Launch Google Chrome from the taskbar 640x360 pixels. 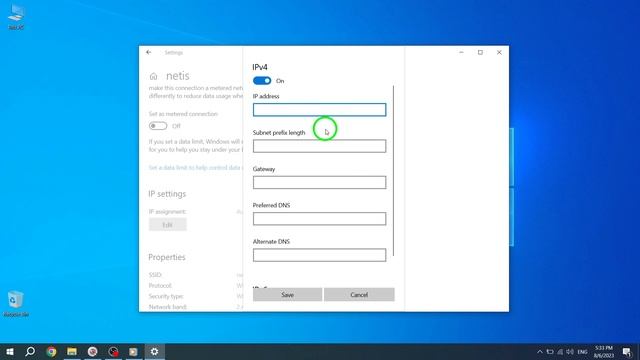51,351
